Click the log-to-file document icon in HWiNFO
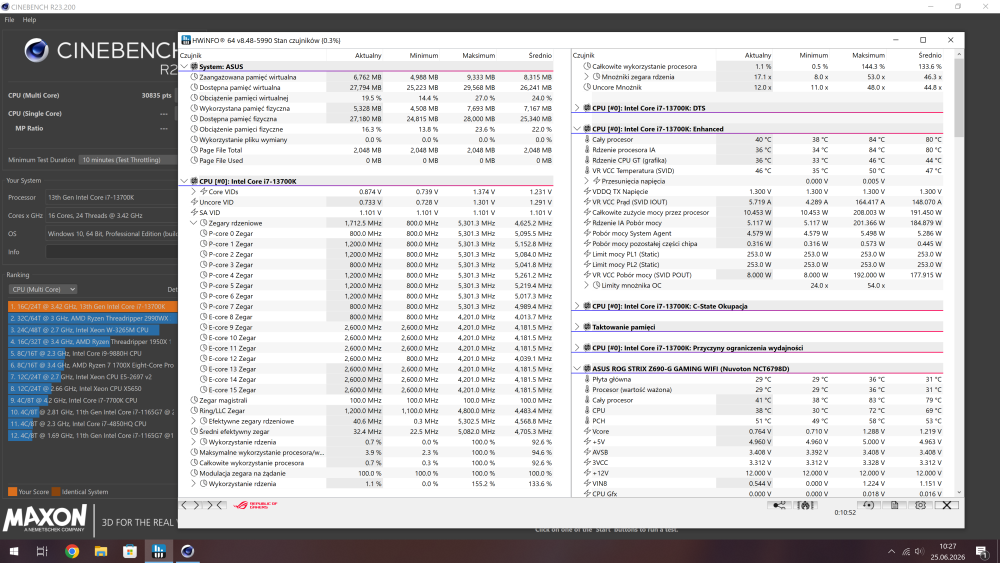The image size is (1000, 563). [x=894, y=505]
